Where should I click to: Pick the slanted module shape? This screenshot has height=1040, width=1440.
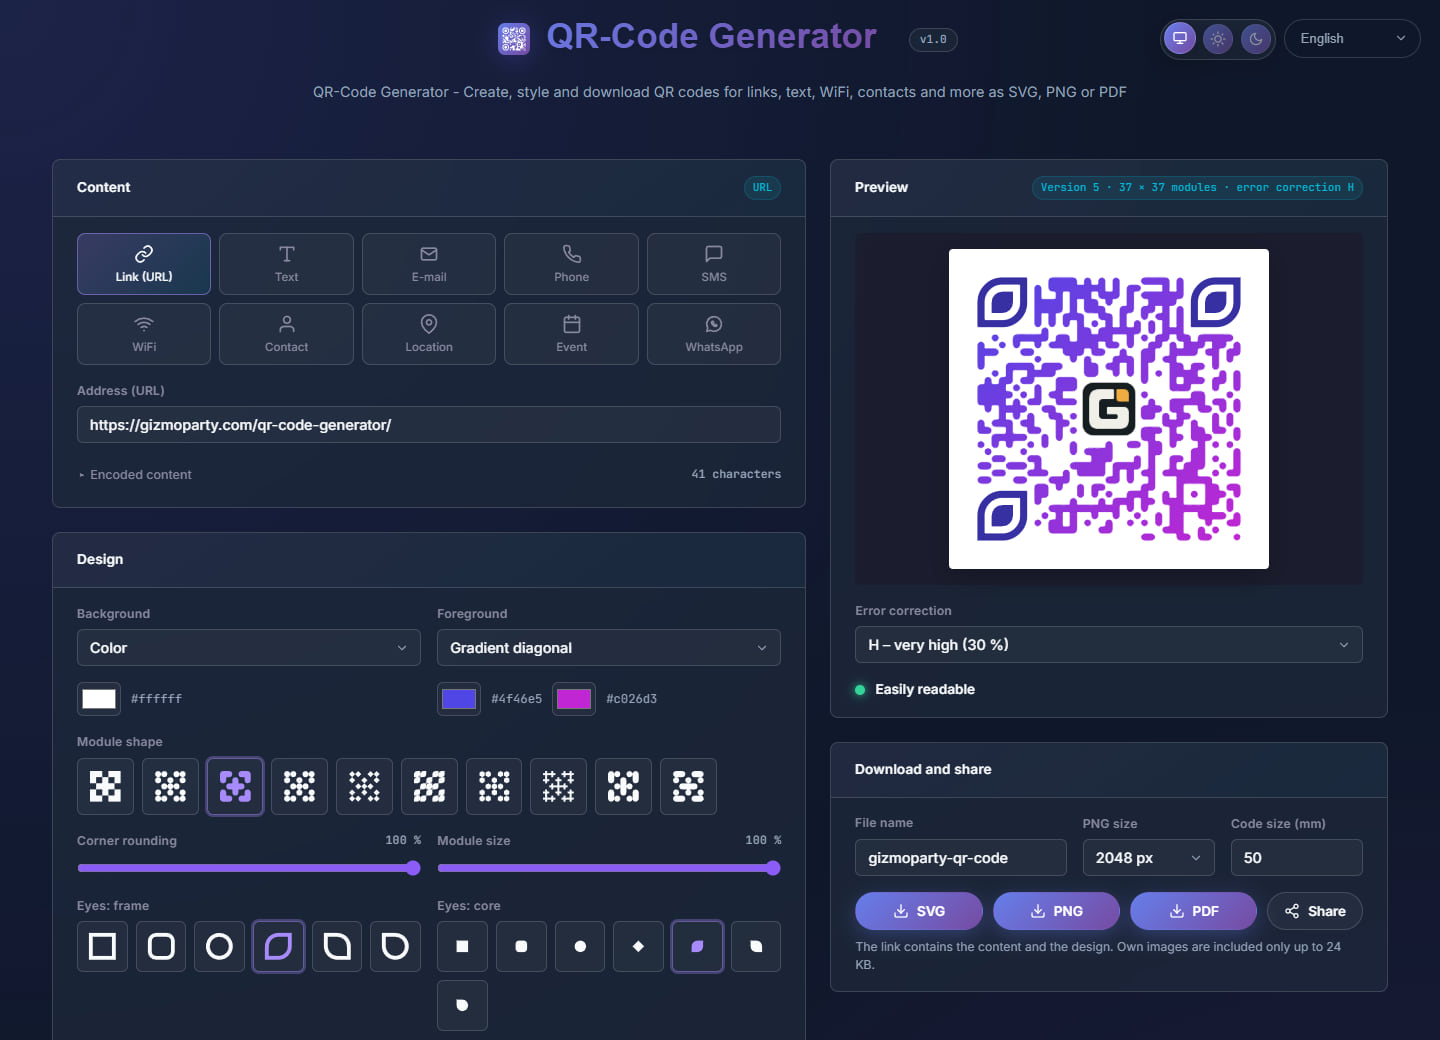[429, 786]
